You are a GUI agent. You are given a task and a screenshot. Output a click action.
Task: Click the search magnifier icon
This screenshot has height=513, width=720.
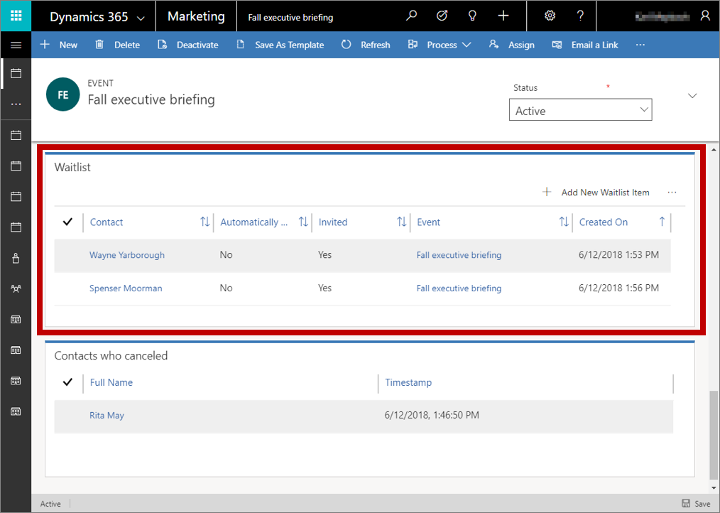tap(411, 16)
